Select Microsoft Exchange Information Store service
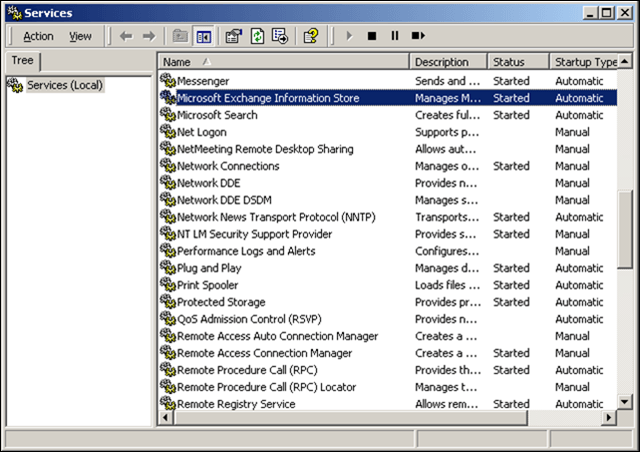640x452 pixels. [x=388, y=98]
